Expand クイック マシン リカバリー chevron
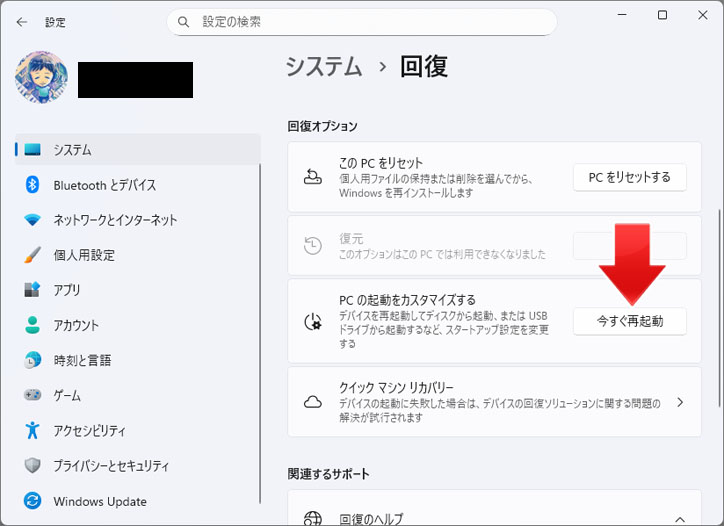This screenshot has height=526, width=724. (680, 402)
